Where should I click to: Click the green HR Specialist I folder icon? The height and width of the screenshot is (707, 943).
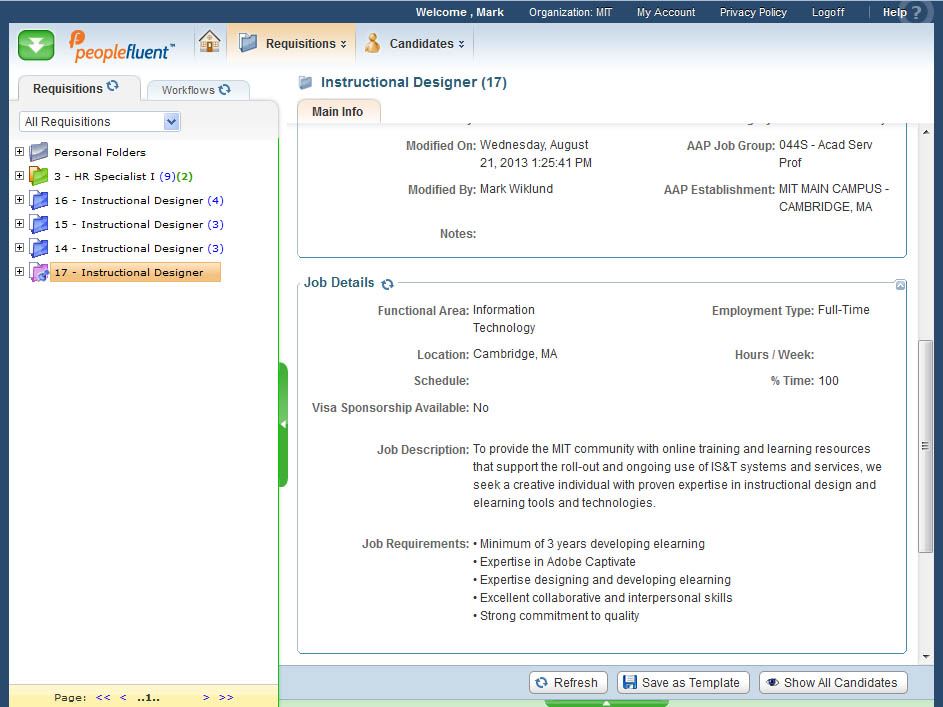[39, 176]
